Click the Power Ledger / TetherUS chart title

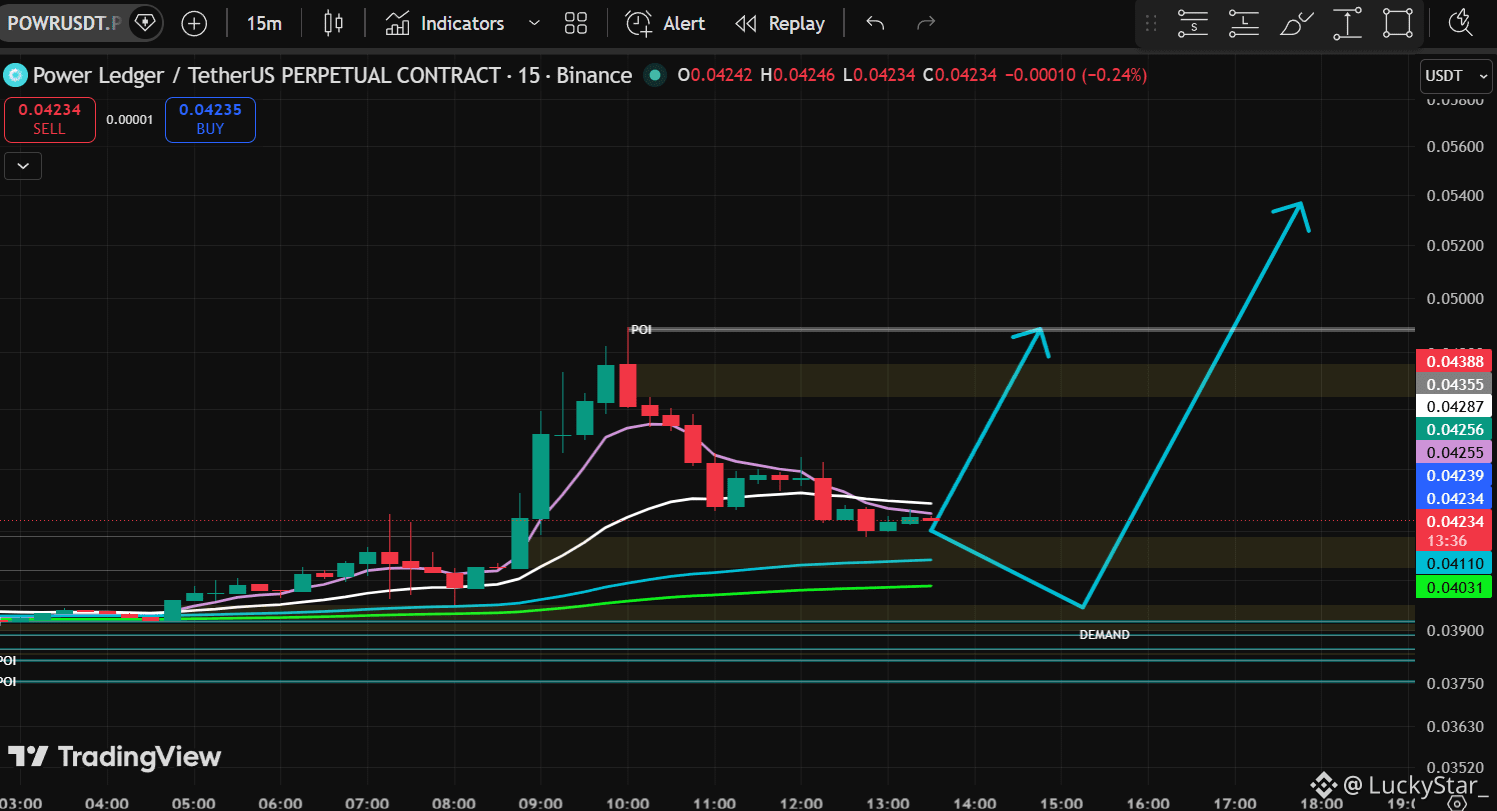pos(332,75)
